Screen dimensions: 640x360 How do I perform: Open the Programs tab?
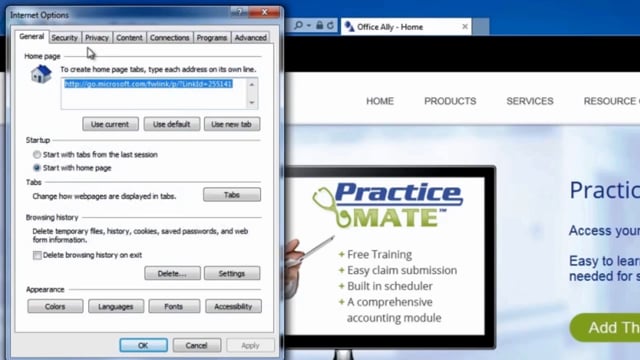click(x=212, y=38)
